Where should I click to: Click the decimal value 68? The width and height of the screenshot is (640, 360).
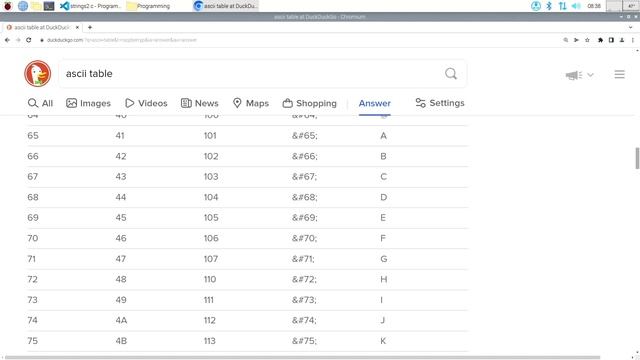coord(33,197)
